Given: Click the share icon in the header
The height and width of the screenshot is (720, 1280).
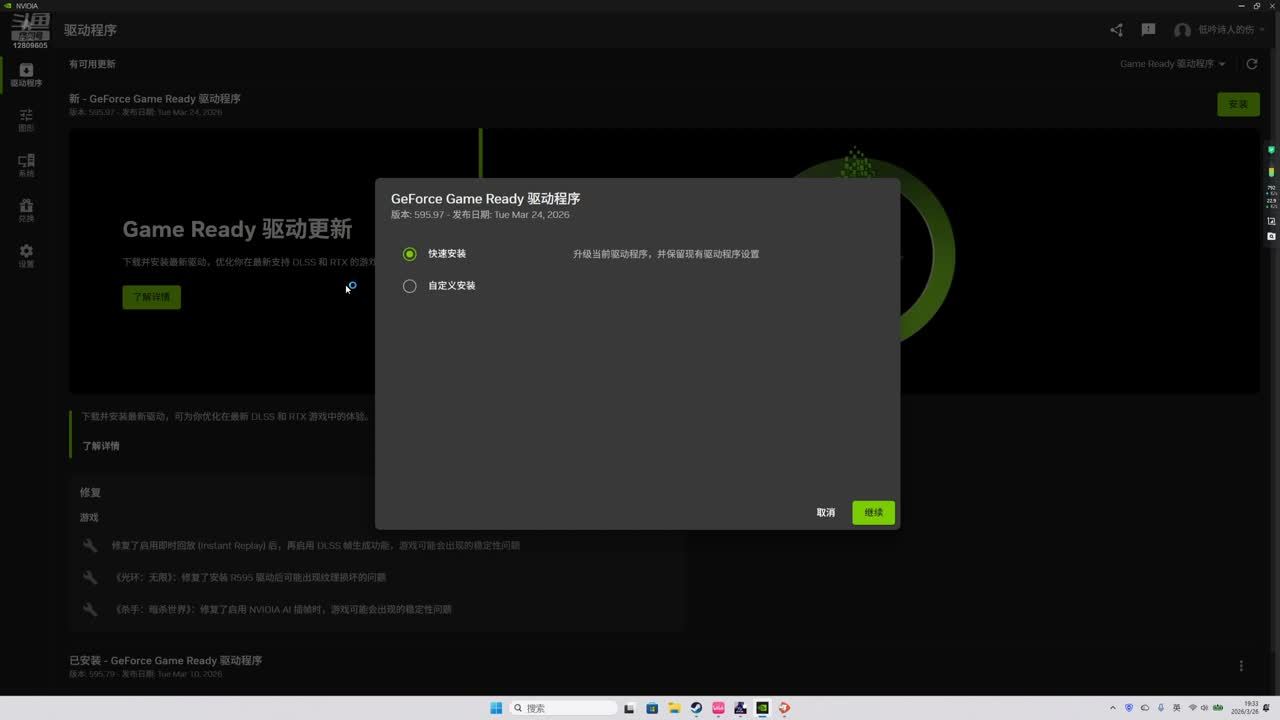Looking at the screenshot, I should pos(1116,30).
